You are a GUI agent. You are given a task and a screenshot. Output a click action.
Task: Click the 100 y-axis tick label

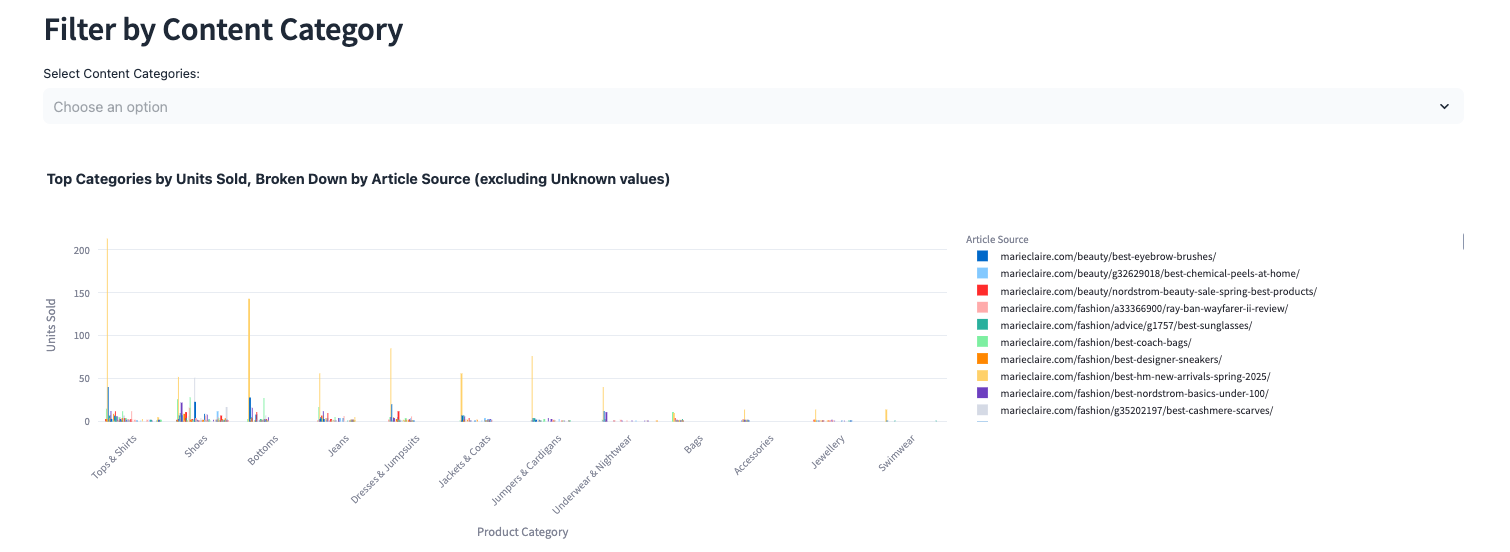pos(82,336)
